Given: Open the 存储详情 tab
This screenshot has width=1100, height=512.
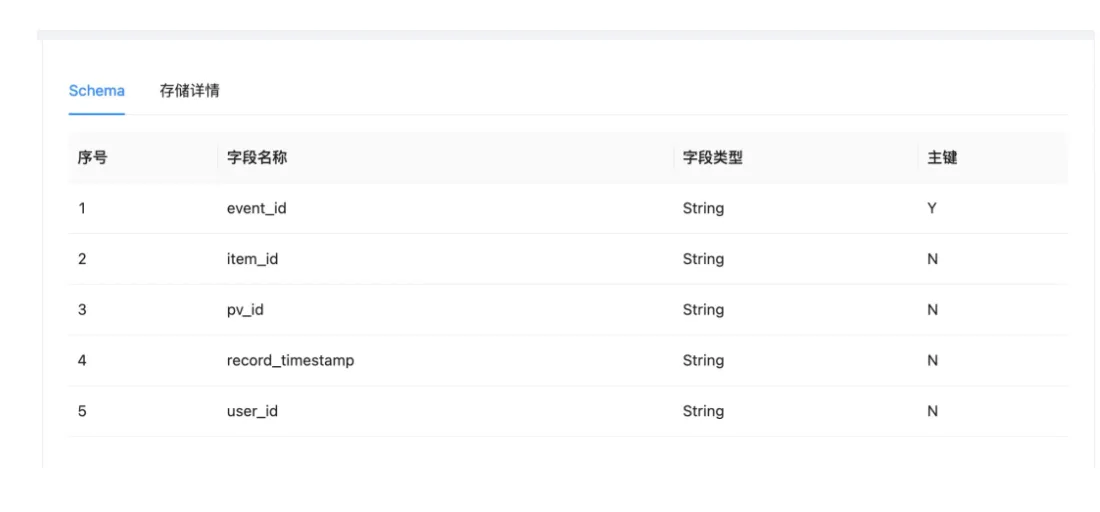Looking at the screenshot, I should tap(190, 91).
